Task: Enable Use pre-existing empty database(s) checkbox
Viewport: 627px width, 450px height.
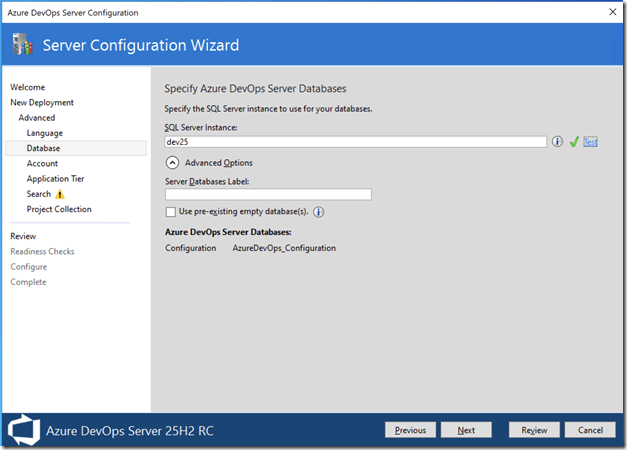Action: (x=170, y=212)
